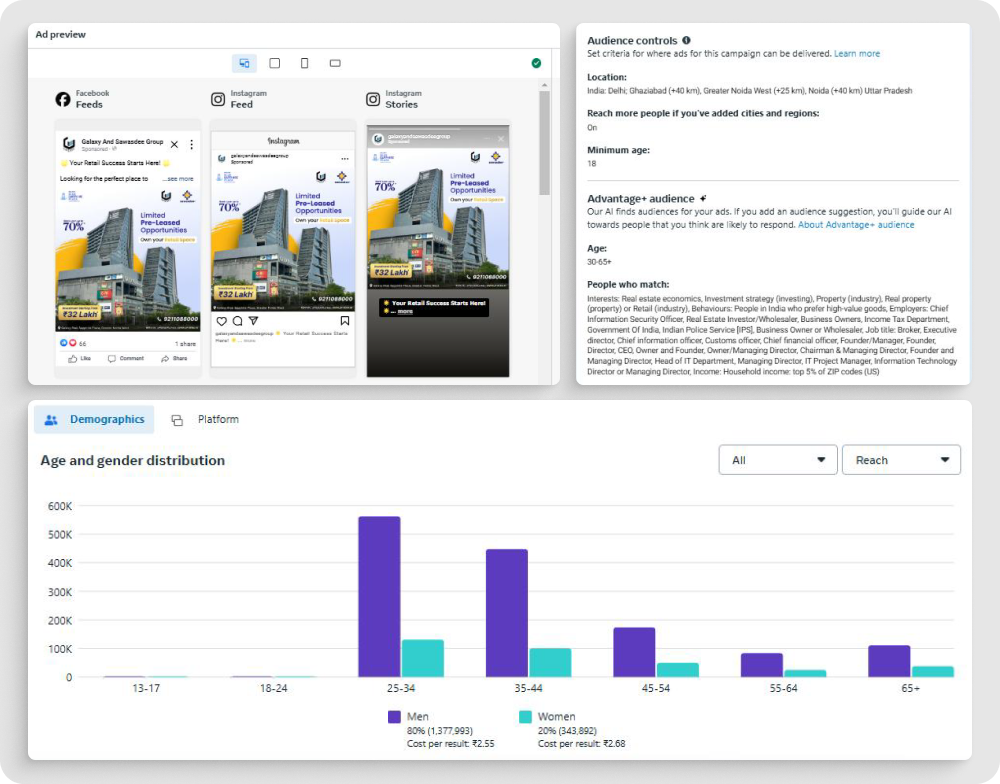Screen dimensions: 1000x784
Task: Open the Platform tab
Action: (205, 420)
